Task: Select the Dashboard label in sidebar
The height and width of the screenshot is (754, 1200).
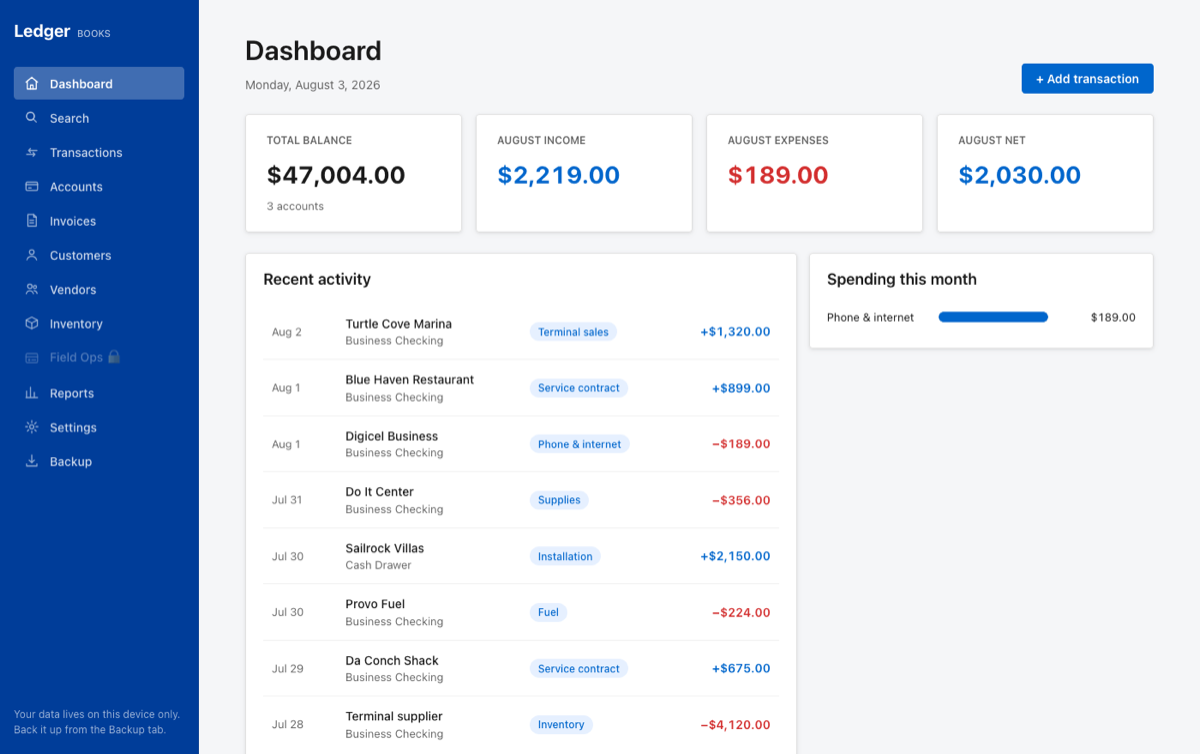Action: point(81,84)
